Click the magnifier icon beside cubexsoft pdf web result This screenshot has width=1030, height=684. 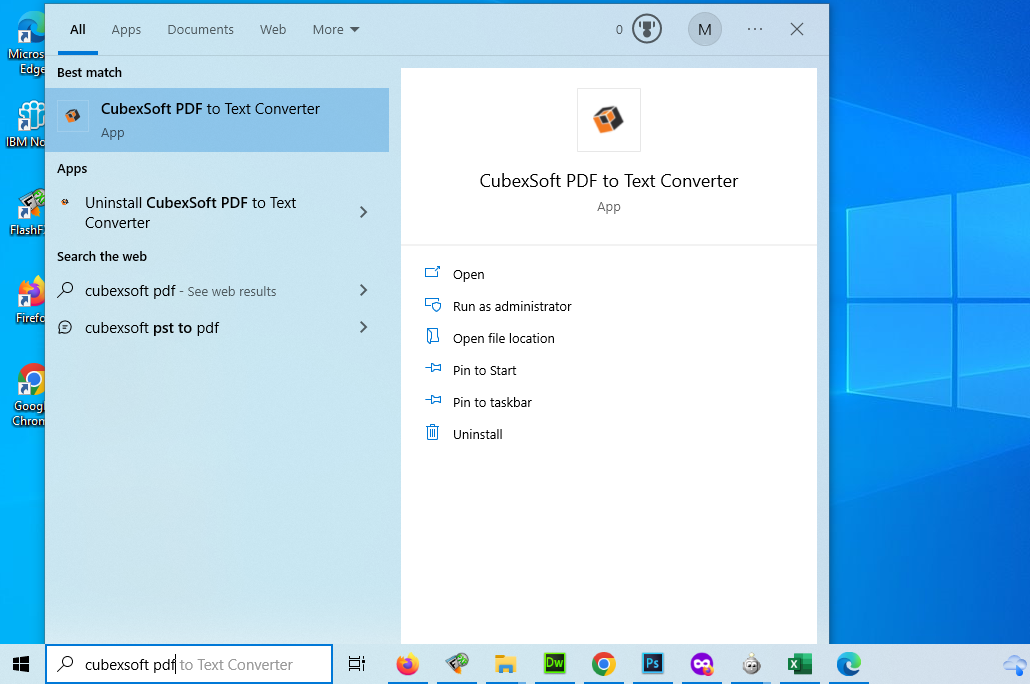66,290
